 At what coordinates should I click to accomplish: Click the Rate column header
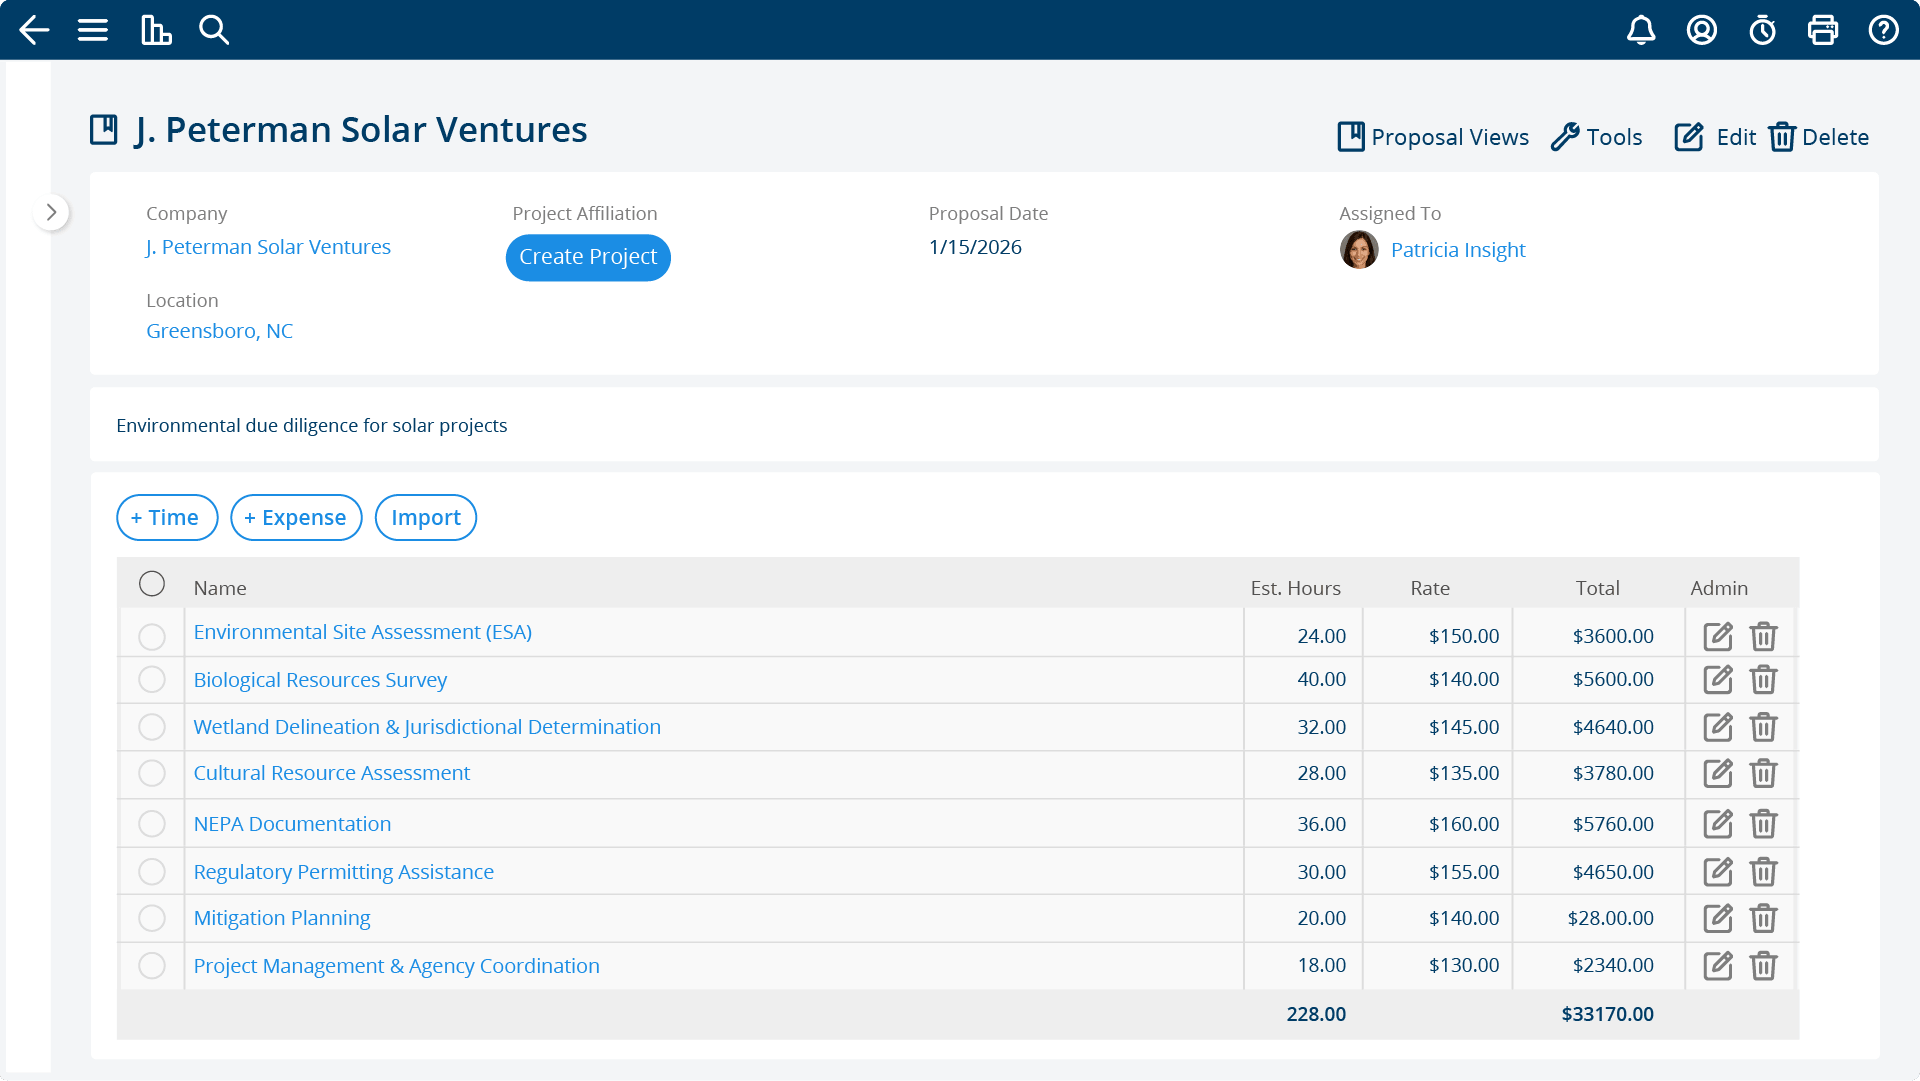pos(1430,588)
